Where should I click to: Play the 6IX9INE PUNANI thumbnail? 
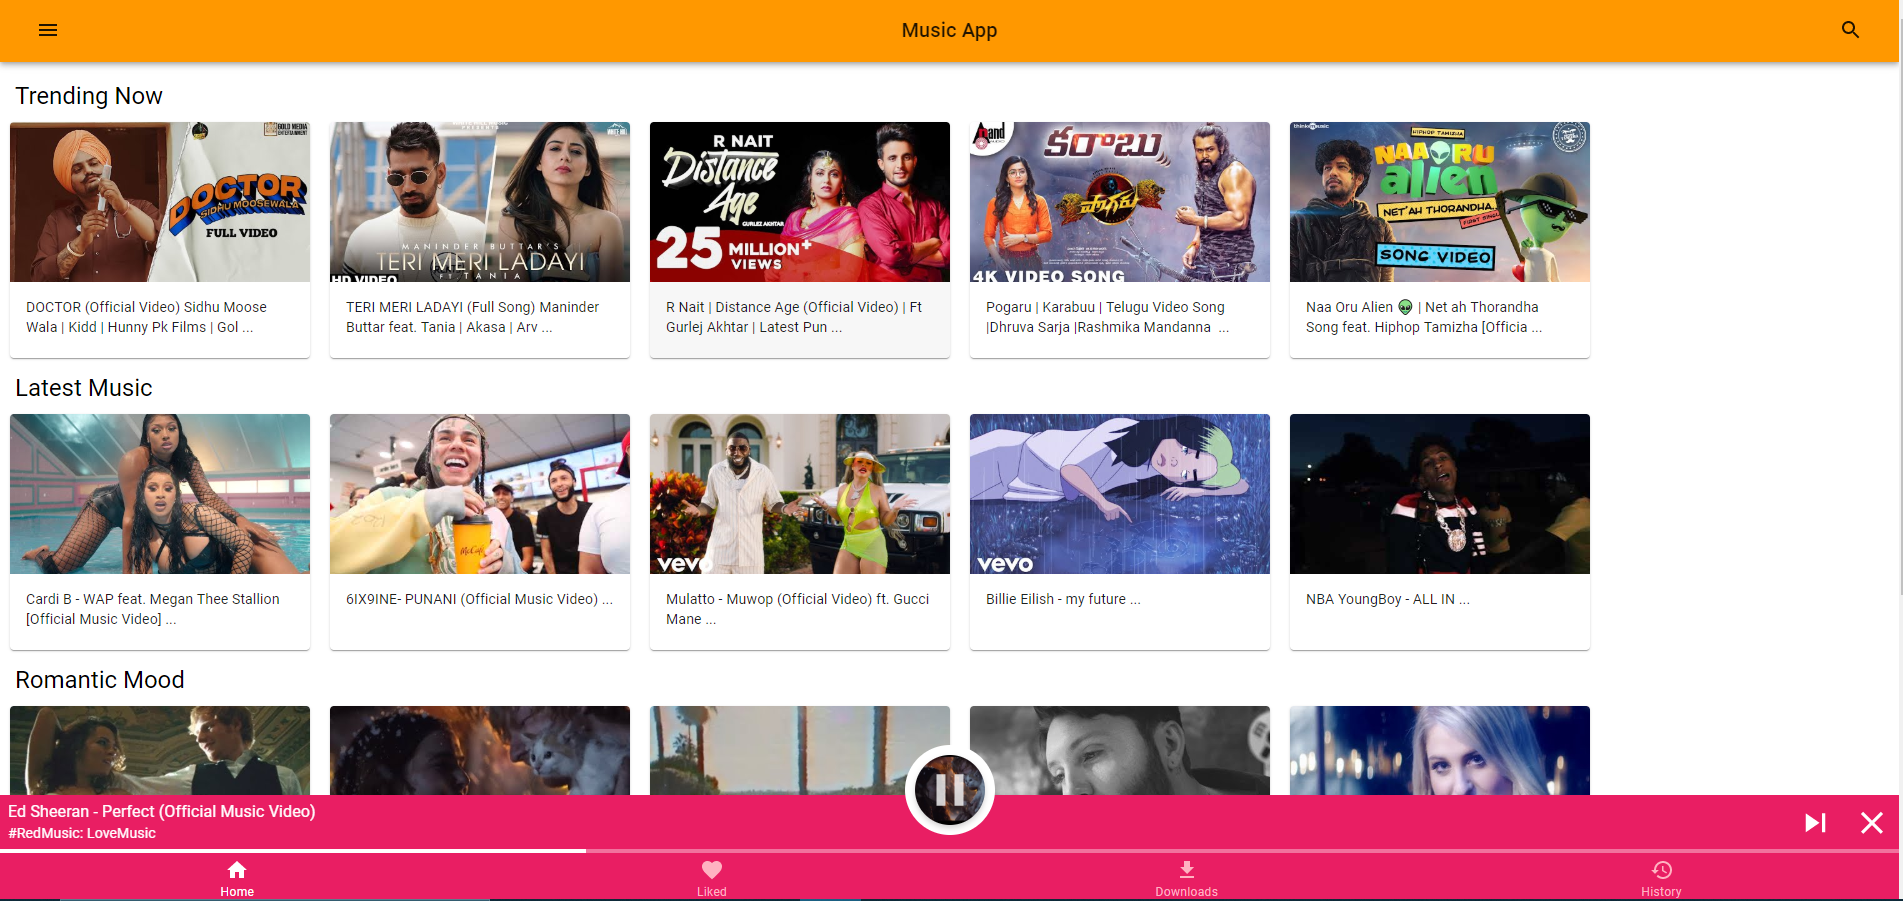(480, 494)
